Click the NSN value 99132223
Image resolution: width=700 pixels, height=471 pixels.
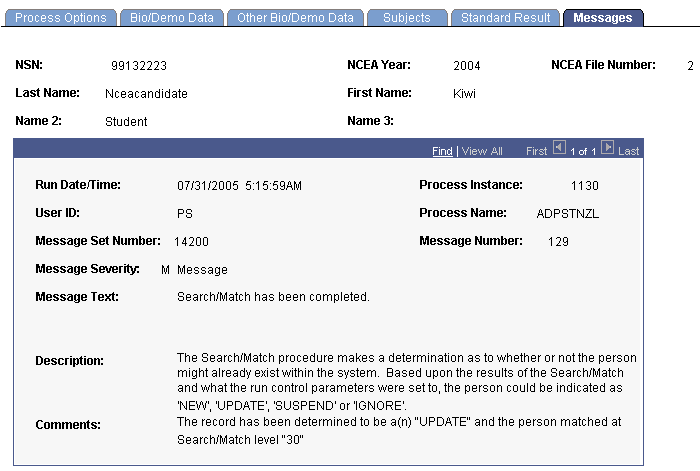(139, 66)
